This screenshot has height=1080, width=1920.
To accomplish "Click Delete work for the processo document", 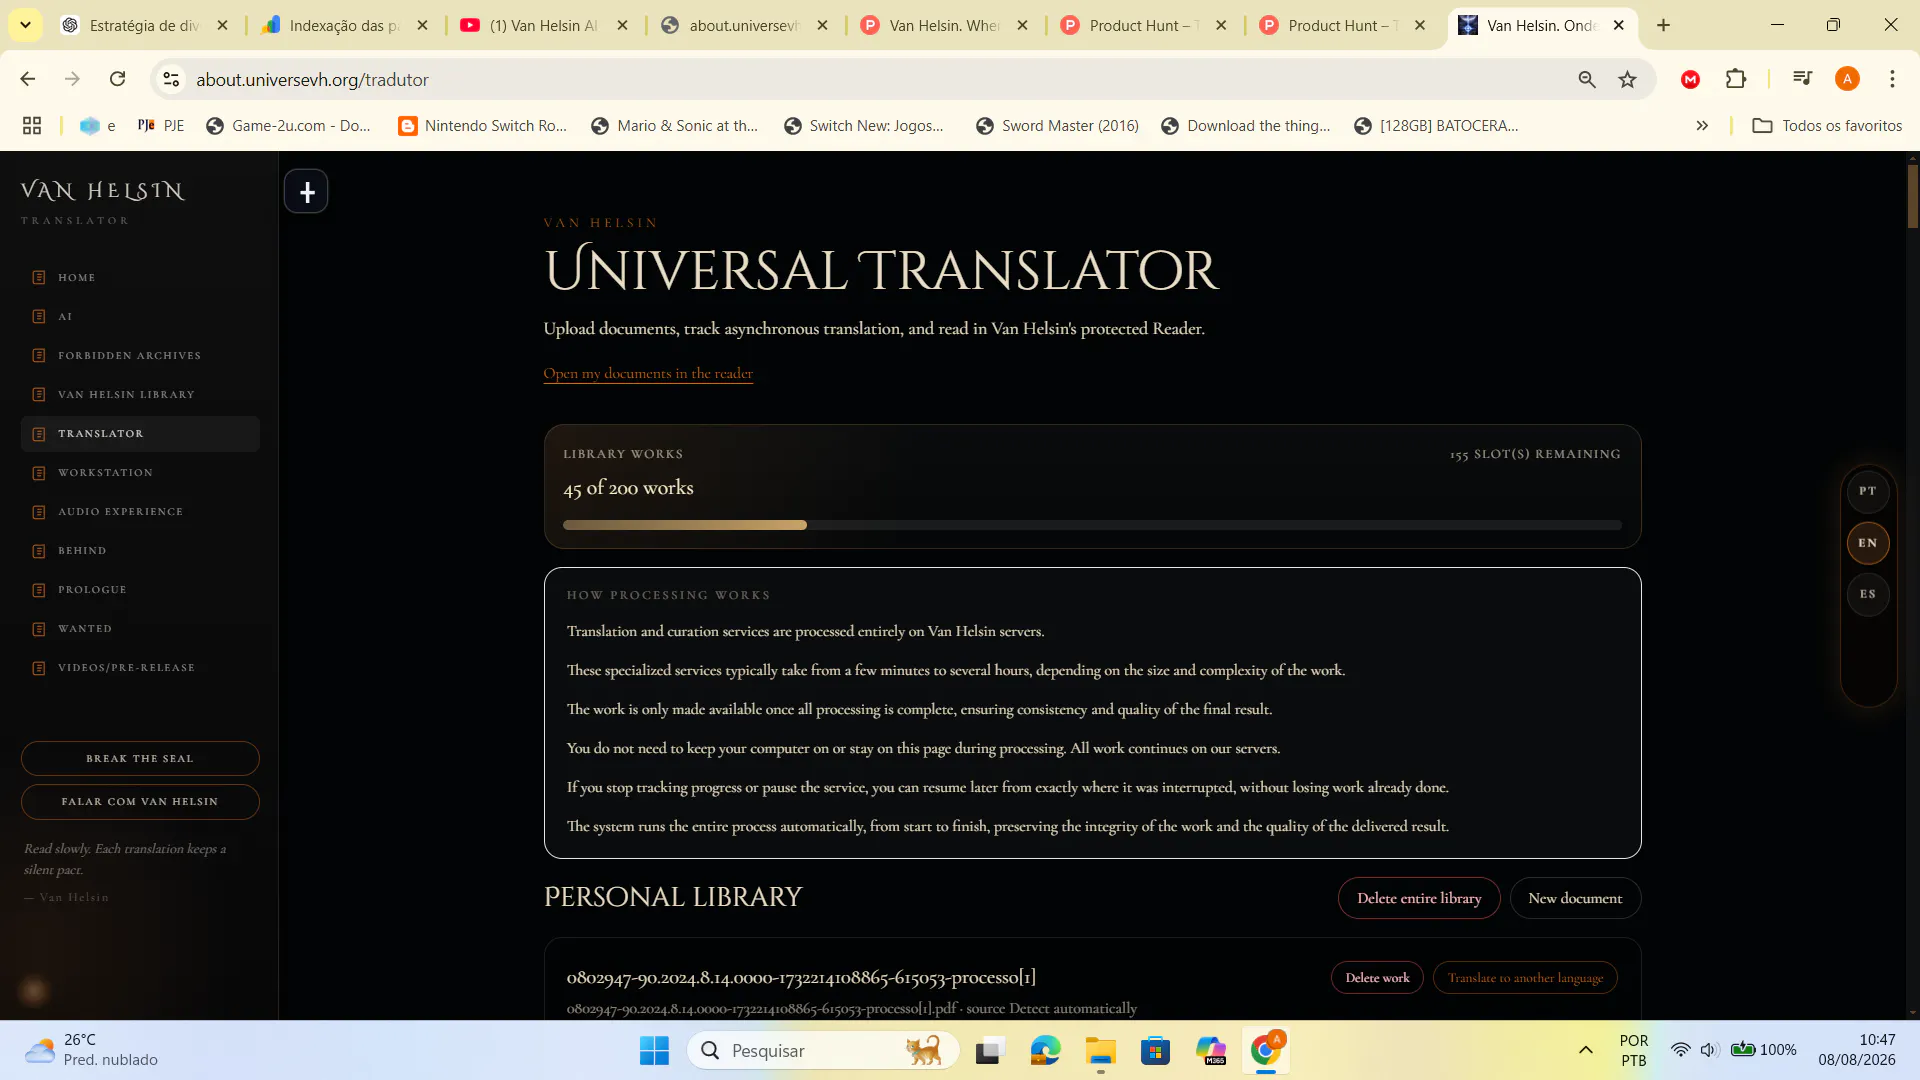I will [1377, 978].
